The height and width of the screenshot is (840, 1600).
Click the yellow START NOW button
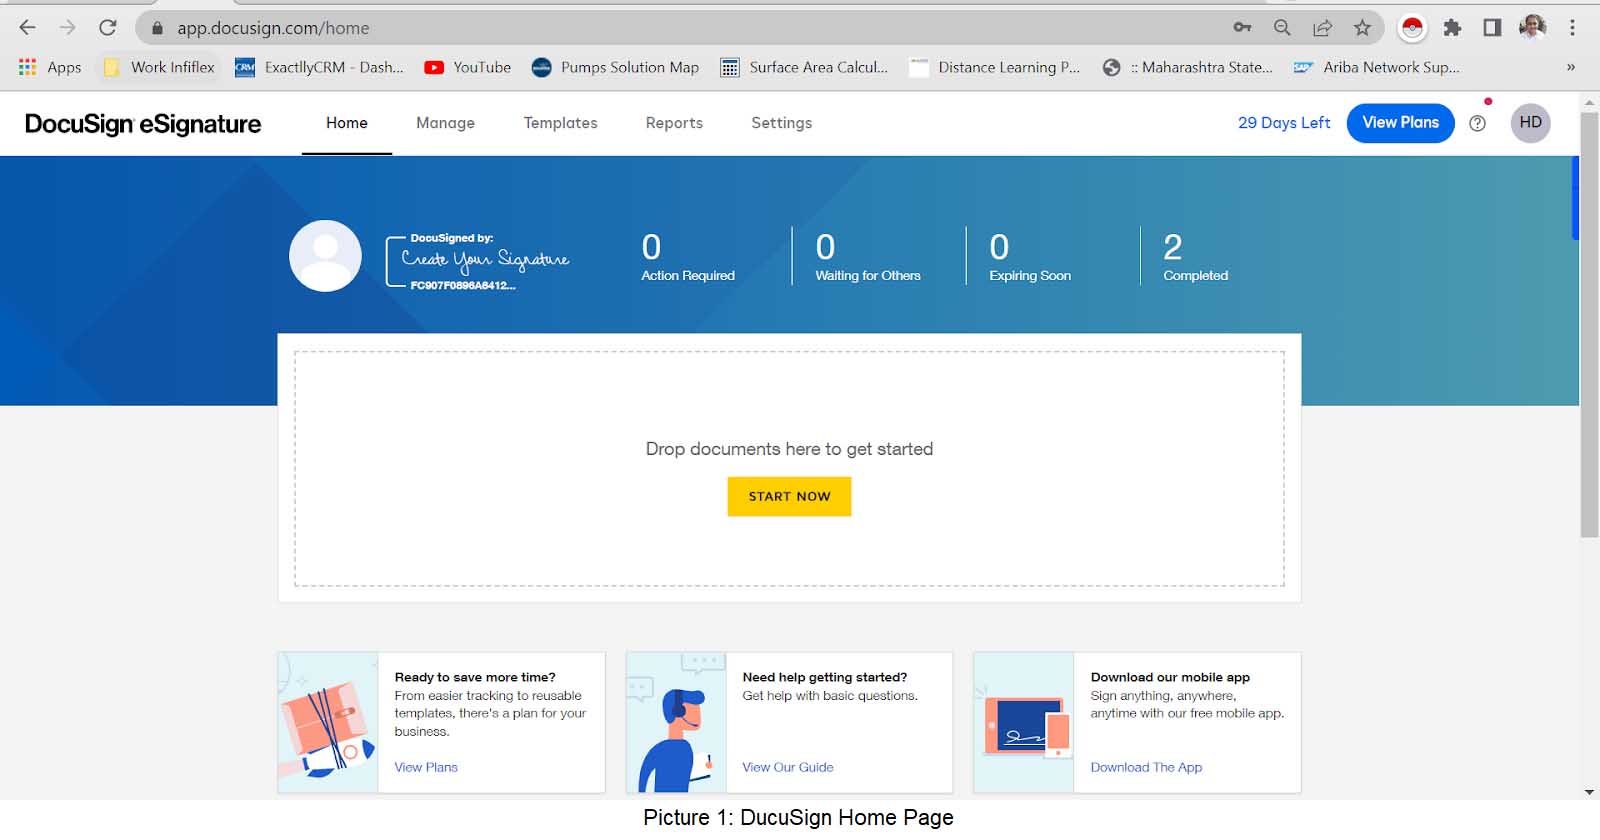789,496
